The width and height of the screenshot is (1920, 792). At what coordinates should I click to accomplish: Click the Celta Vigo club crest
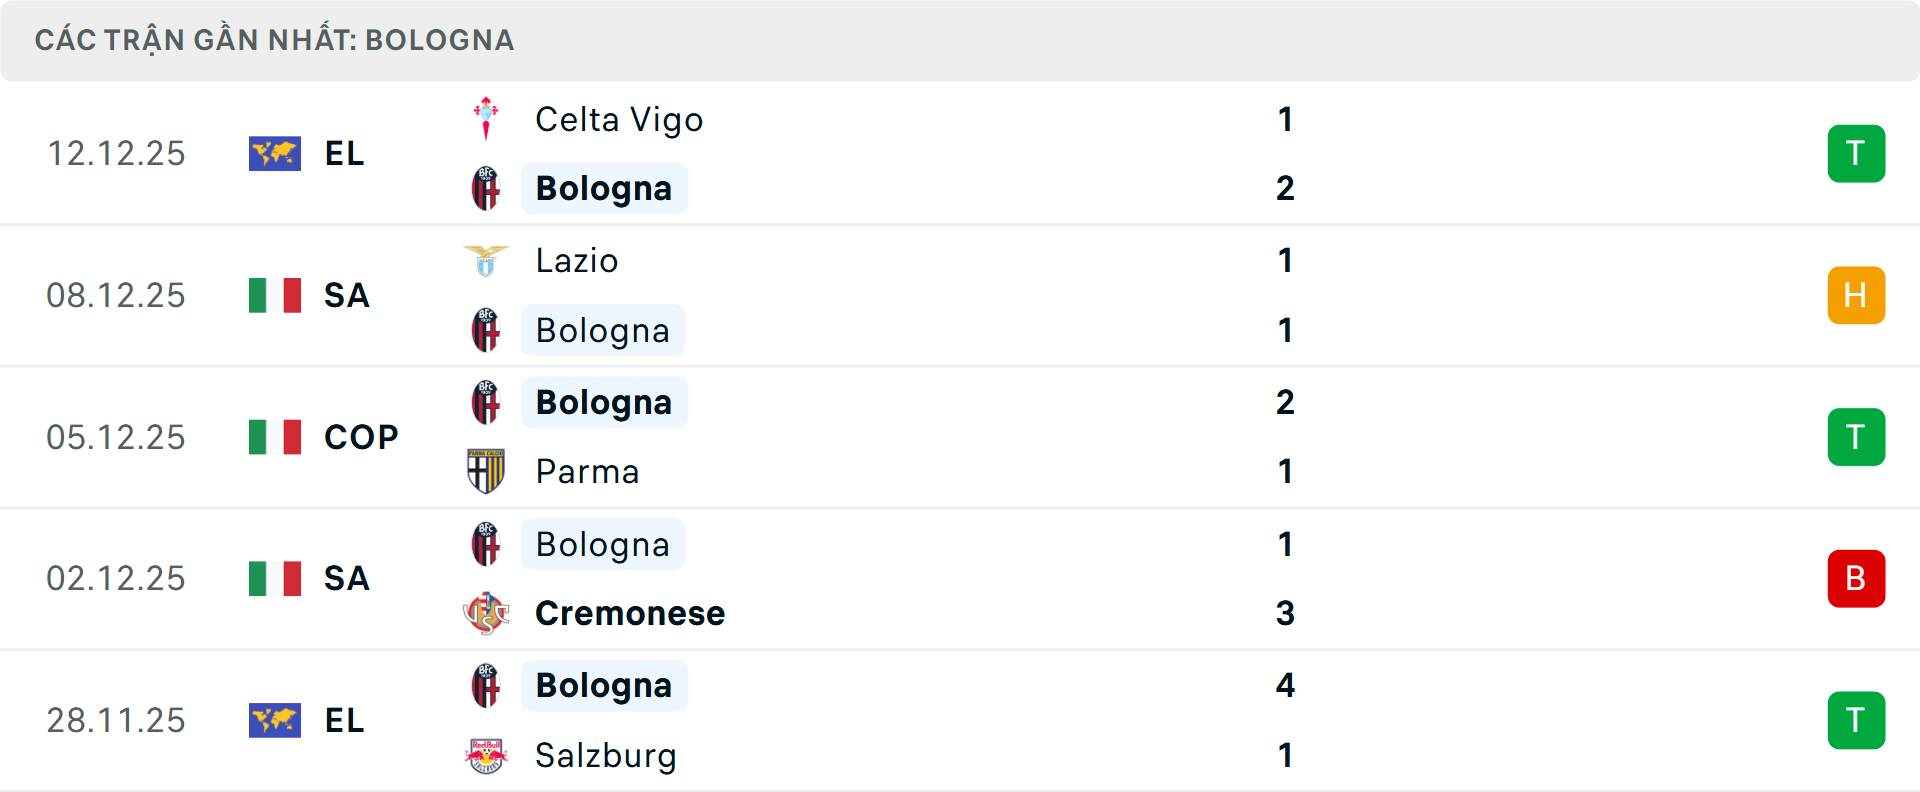click(486, 119)
